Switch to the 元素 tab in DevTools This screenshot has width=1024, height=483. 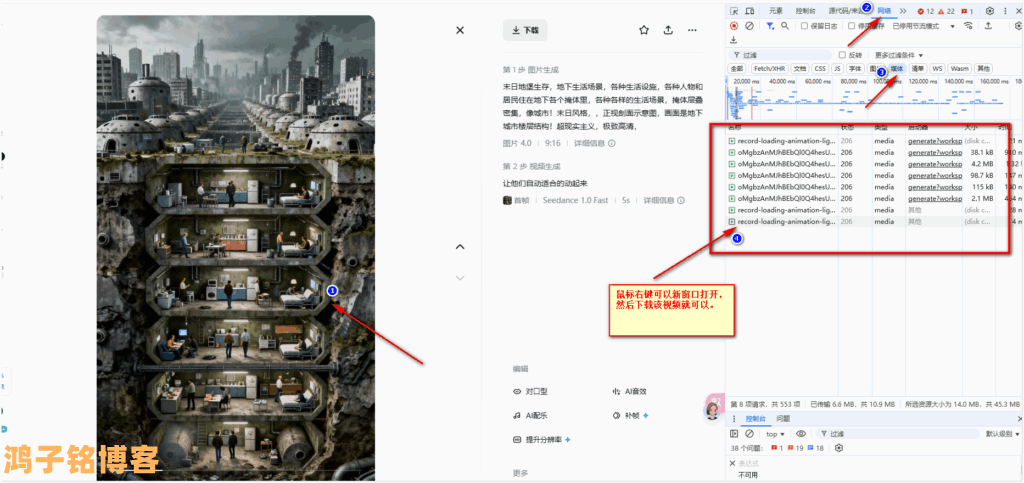pos(775,11)
